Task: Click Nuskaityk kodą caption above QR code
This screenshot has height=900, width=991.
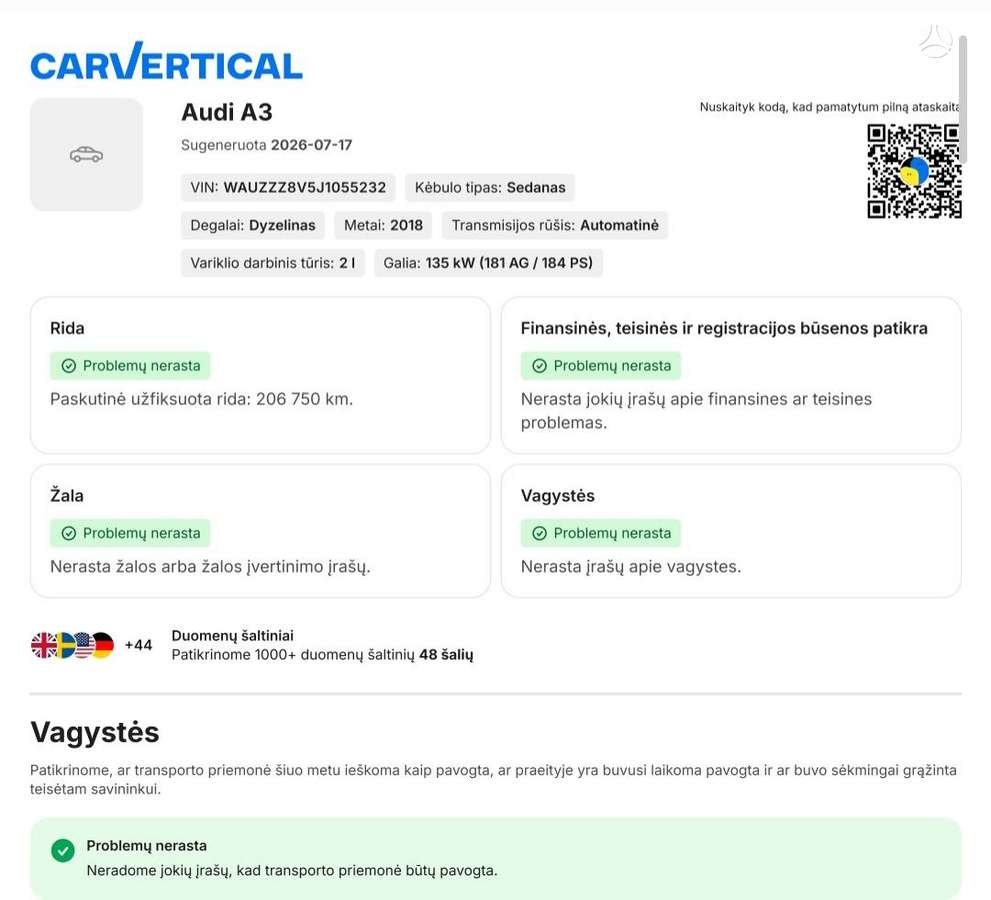Action: coord(829,107)
